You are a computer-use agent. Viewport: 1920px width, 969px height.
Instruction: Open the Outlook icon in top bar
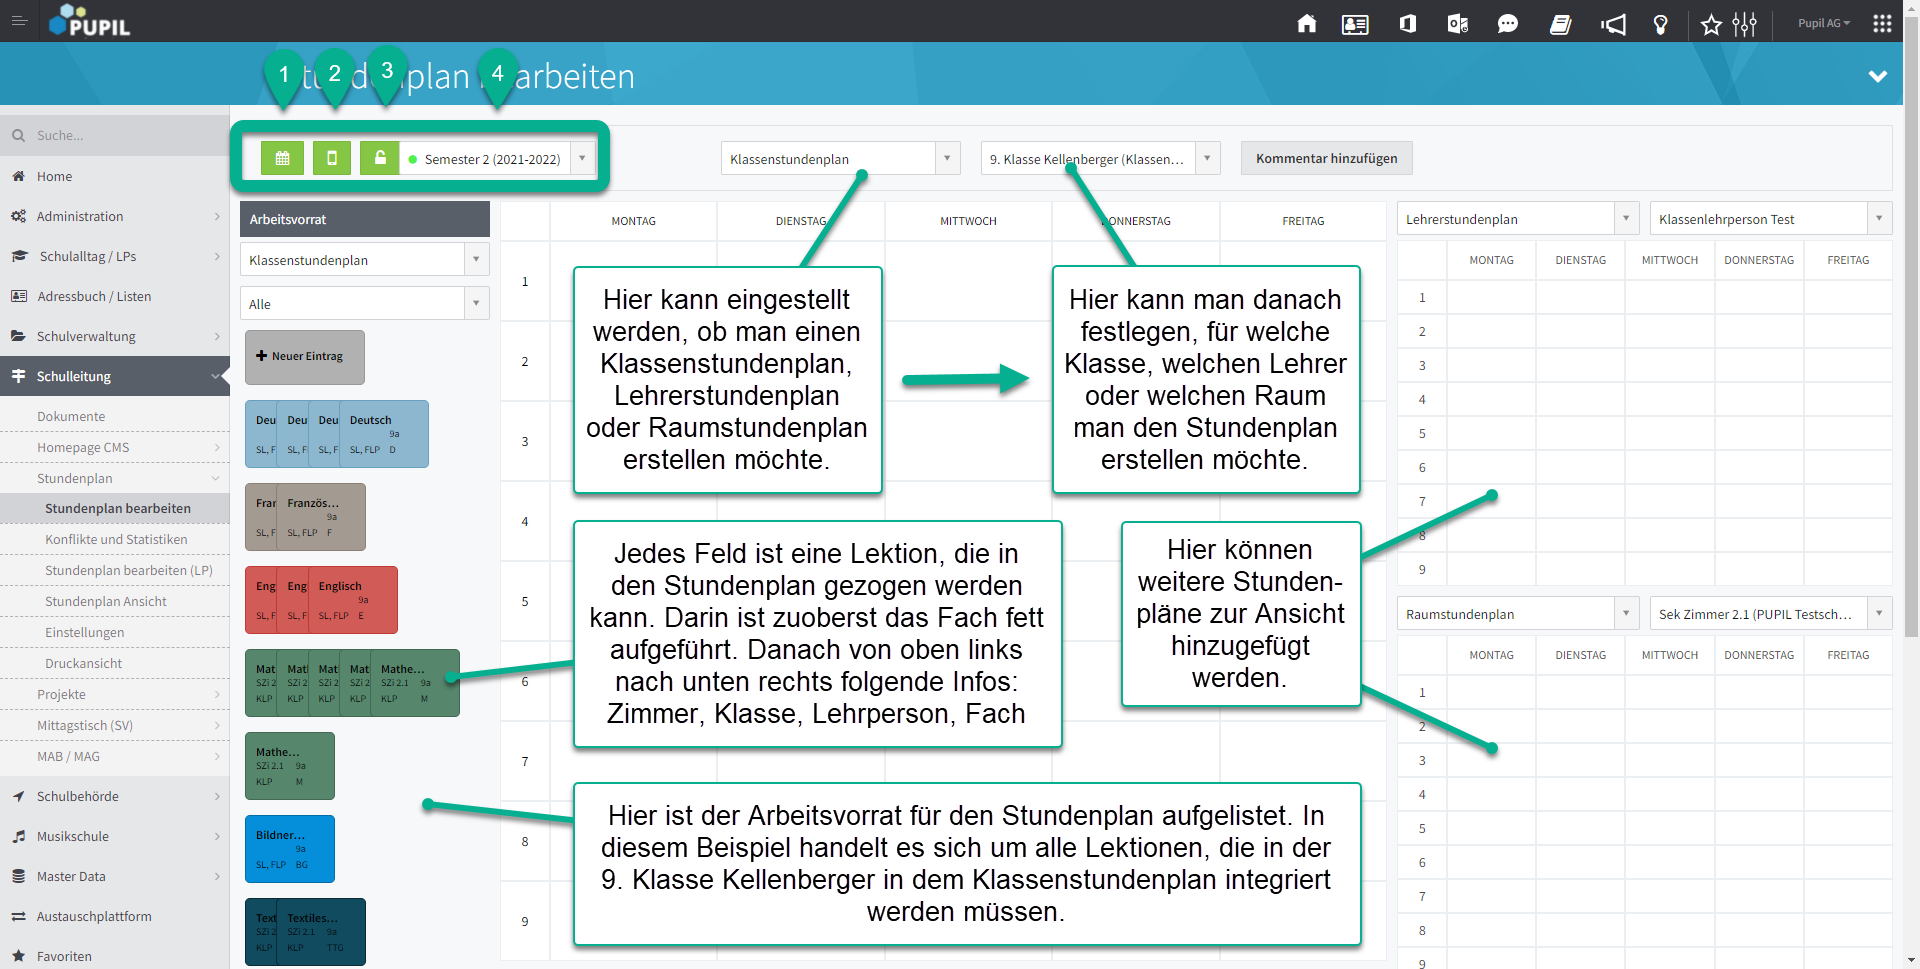click(1458, 23)
